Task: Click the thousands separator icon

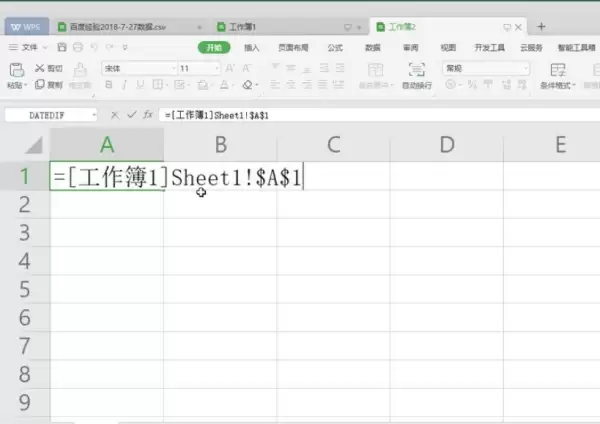Action: click(x=488, y=85)
